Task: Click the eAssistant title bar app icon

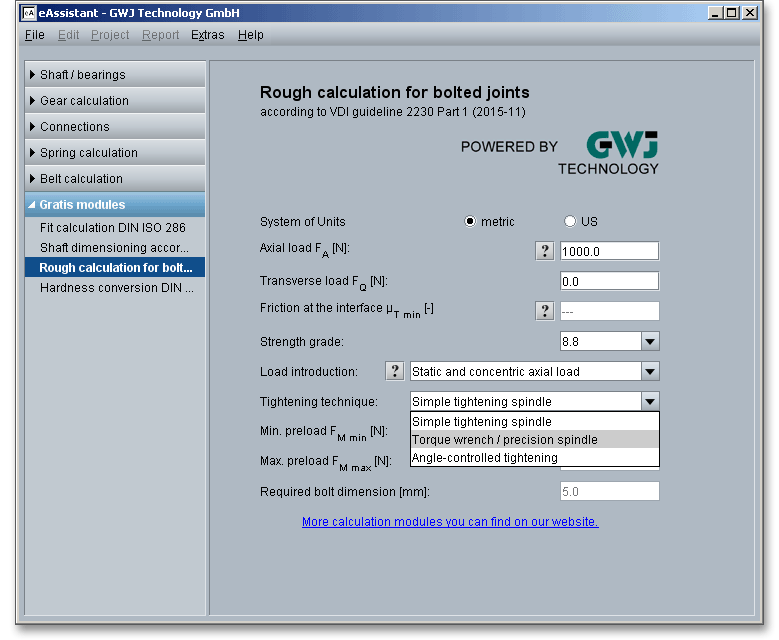Action: tap(28, 13)
